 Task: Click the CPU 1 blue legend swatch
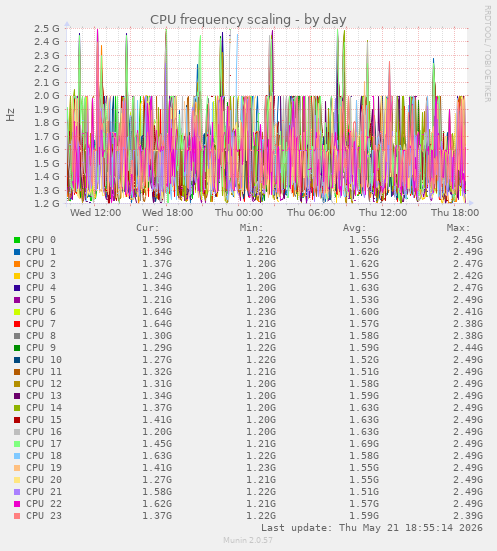(17, 252)
